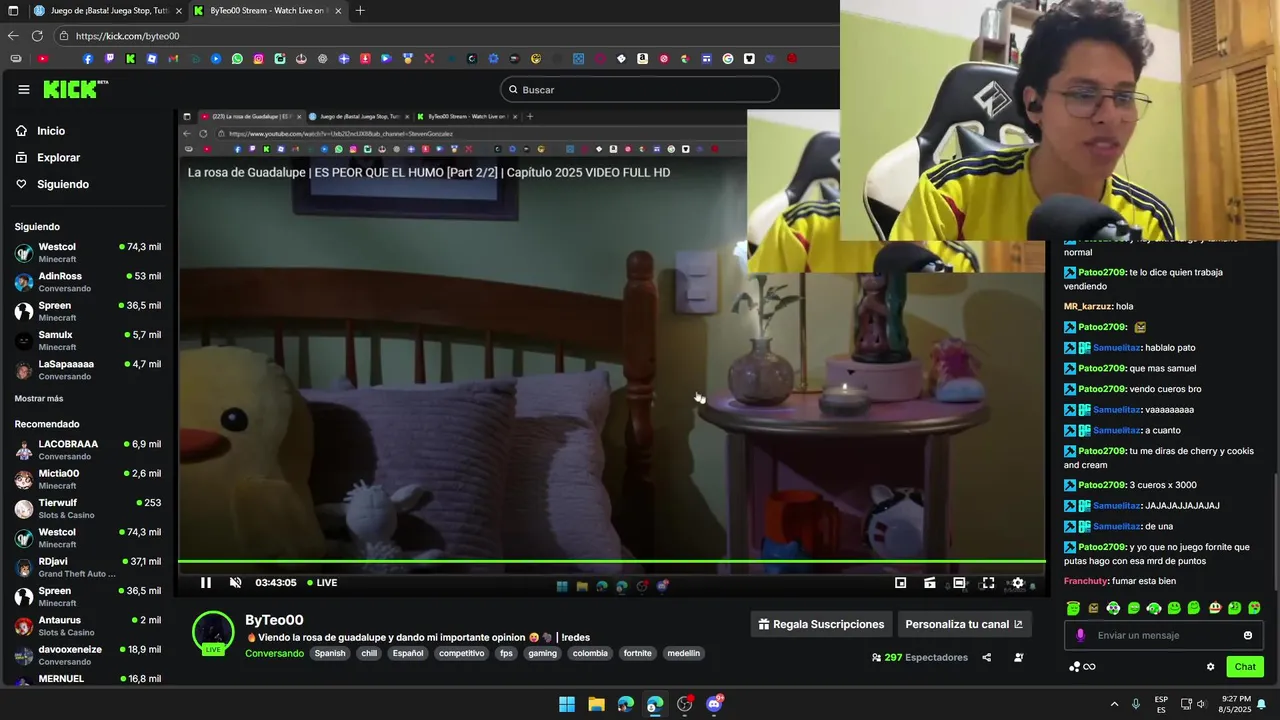1280x720 pixels.
Task: Open RDjavi recommended channel
Action: [88, 567]
